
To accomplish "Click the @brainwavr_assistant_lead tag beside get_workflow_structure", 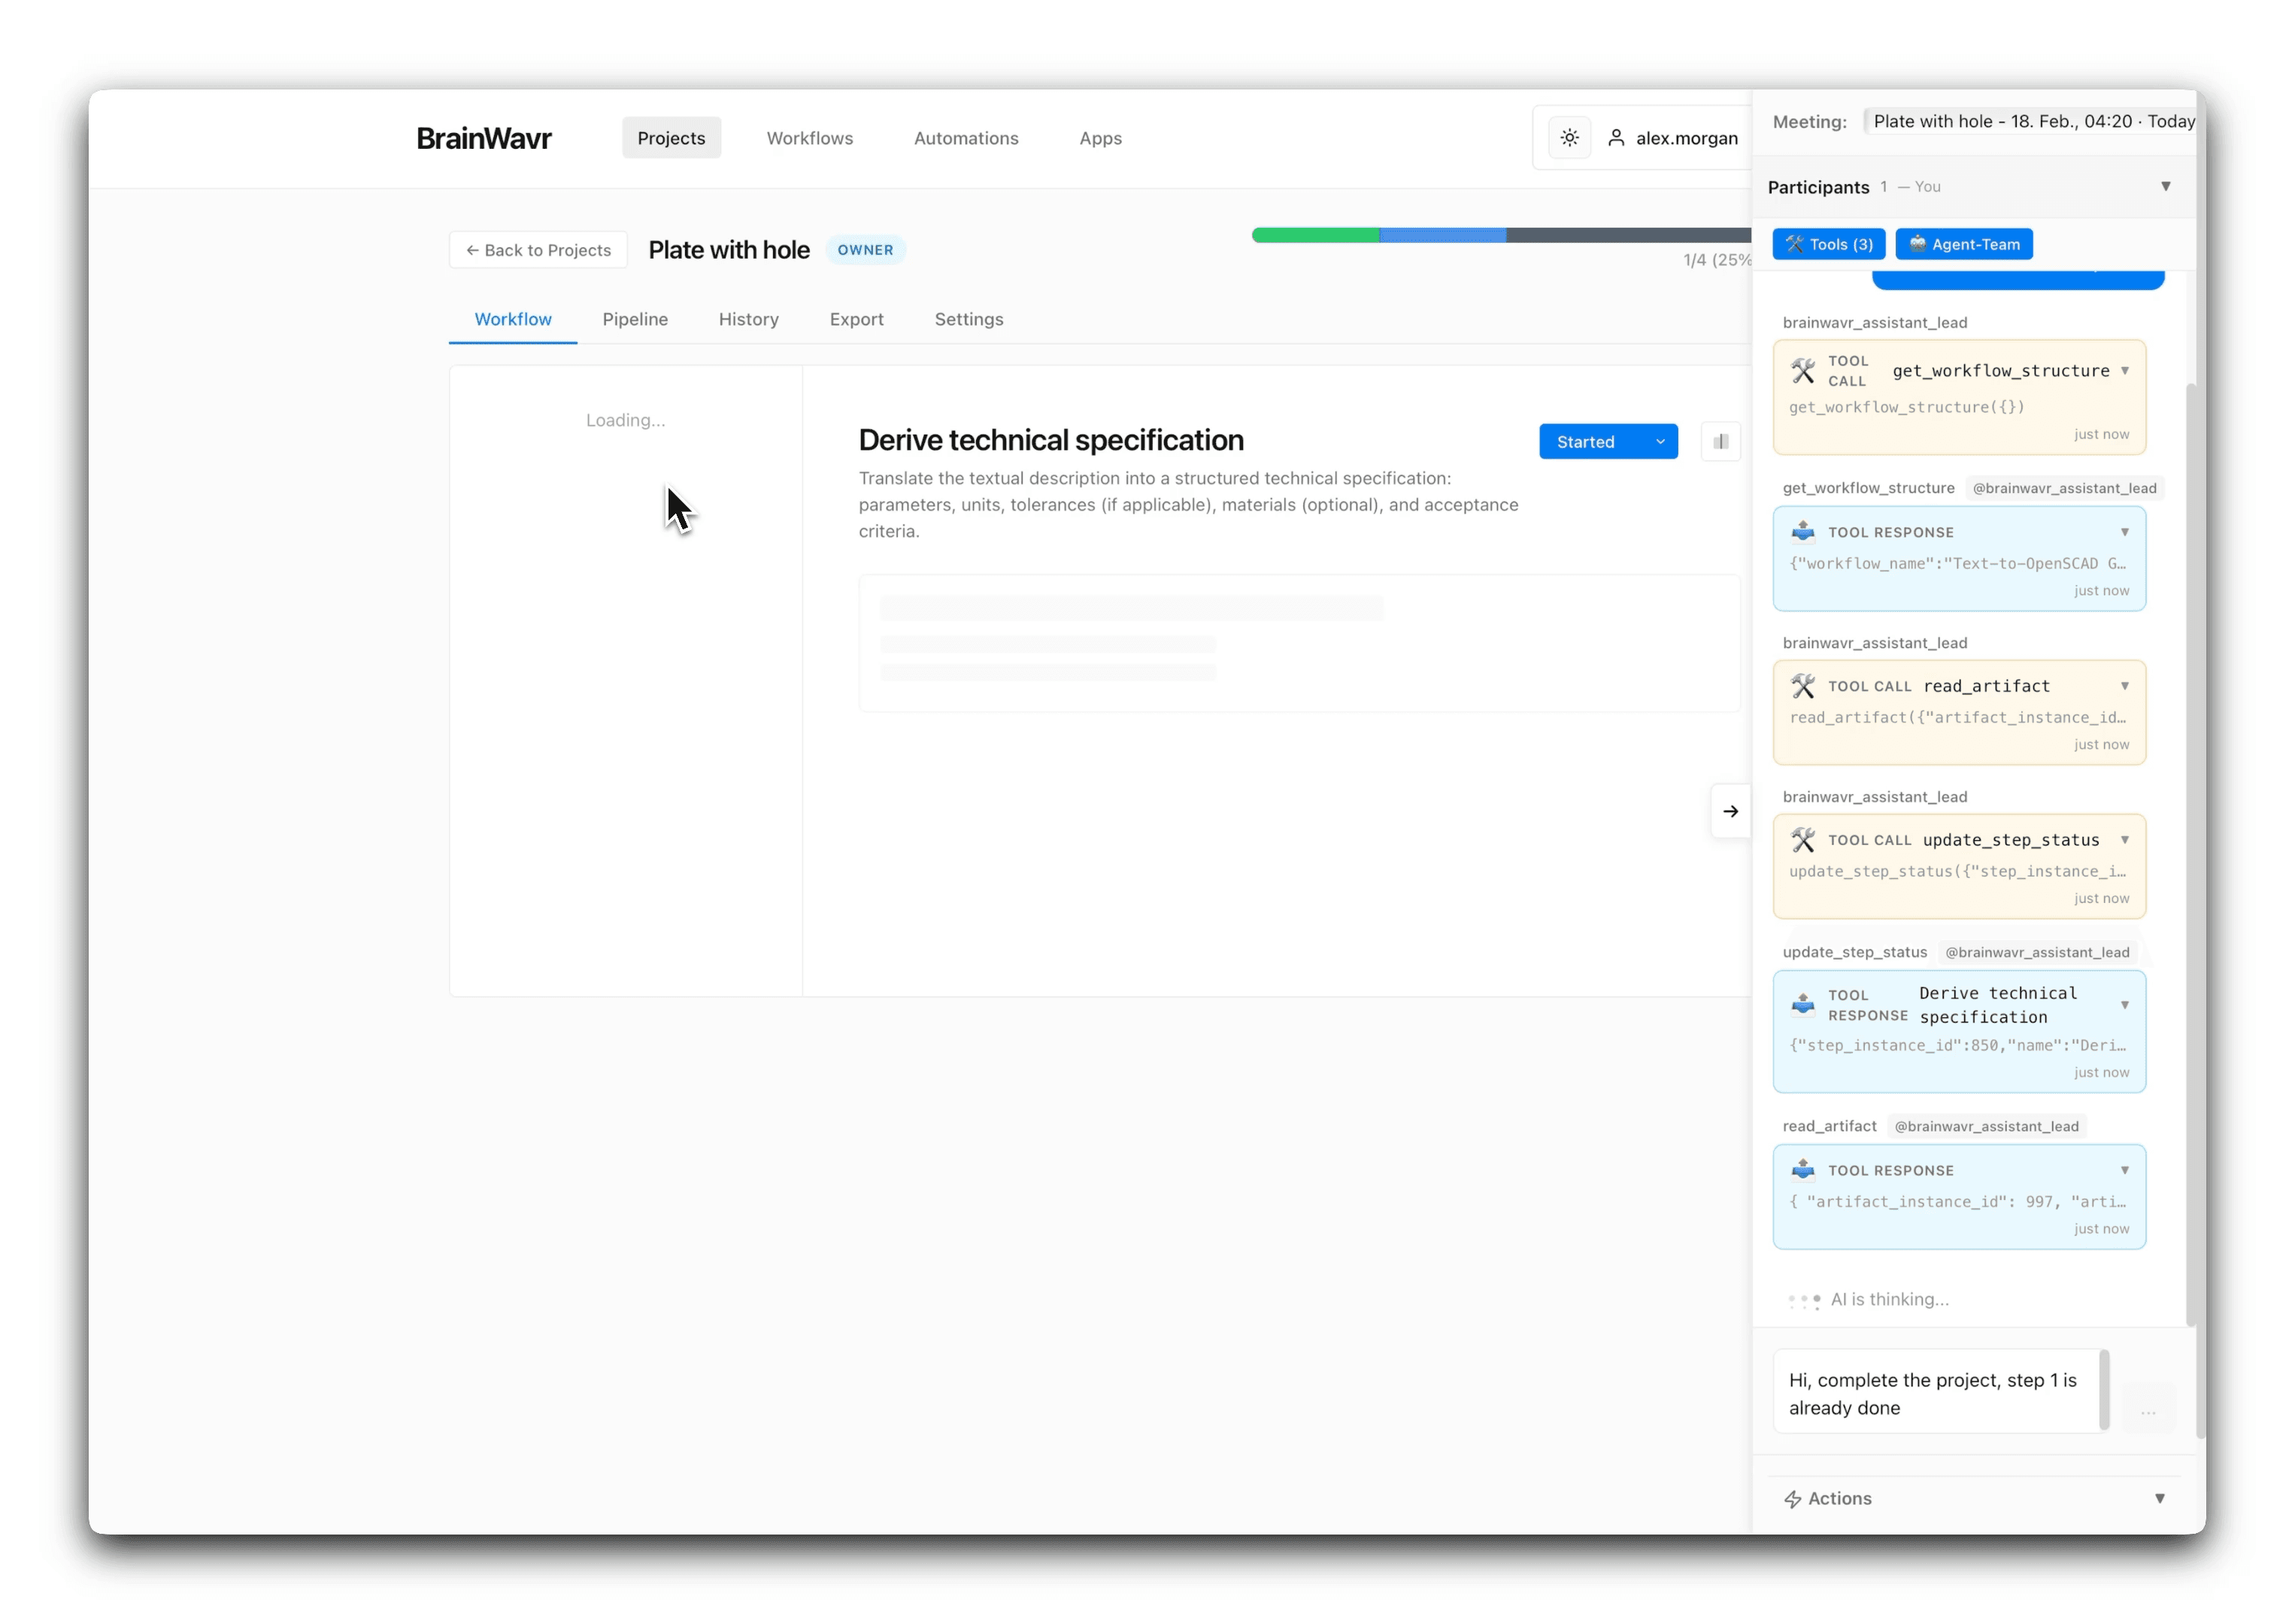I will pyautogui.click(x=2064, y=488).
